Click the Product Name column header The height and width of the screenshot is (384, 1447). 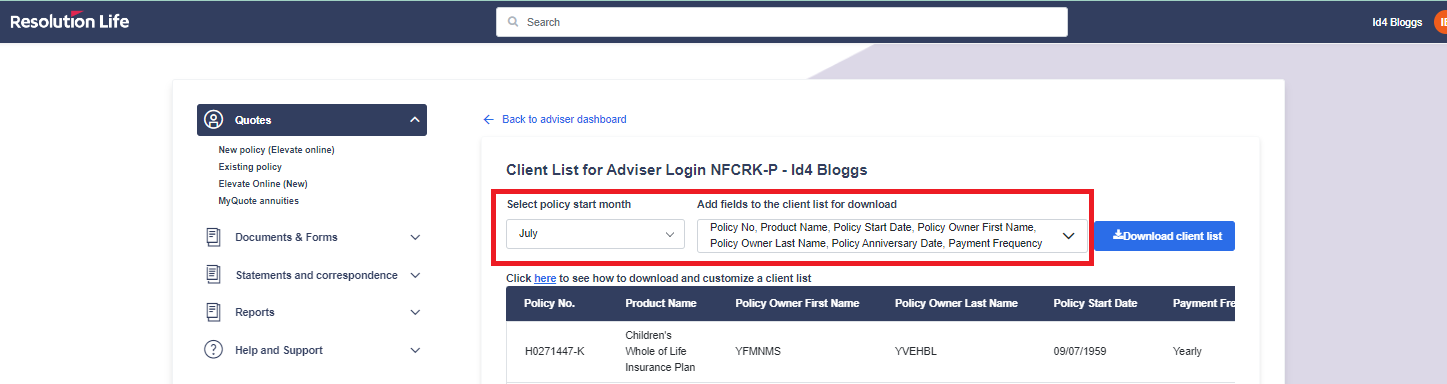click(661, 303)
